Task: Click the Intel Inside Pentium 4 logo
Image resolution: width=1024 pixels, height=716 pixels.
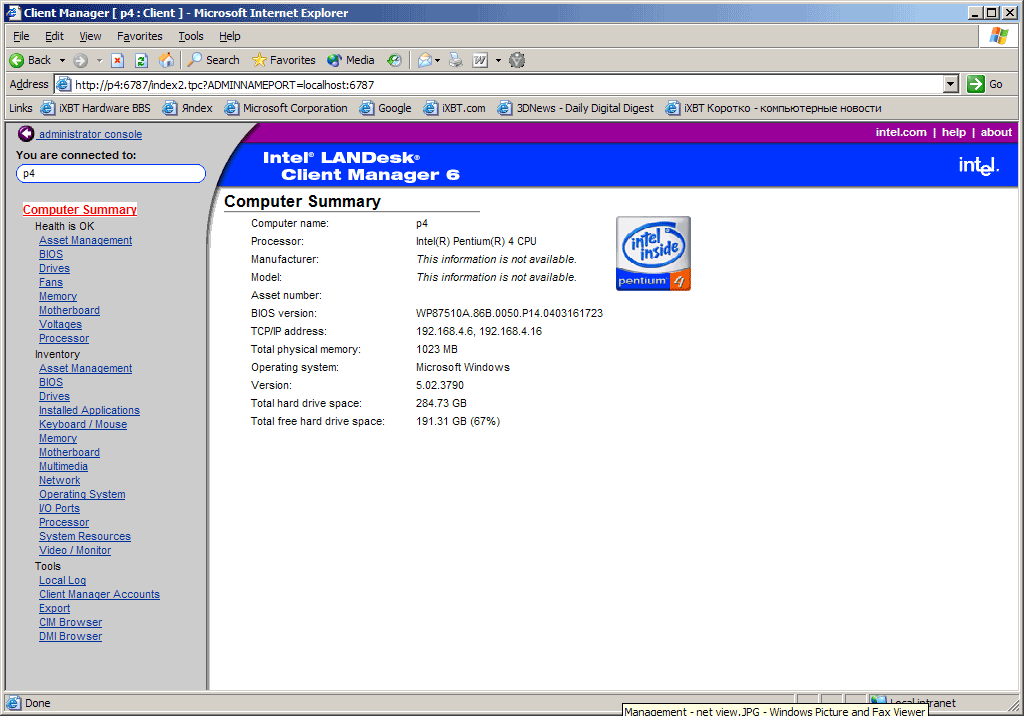Action: 653,253
